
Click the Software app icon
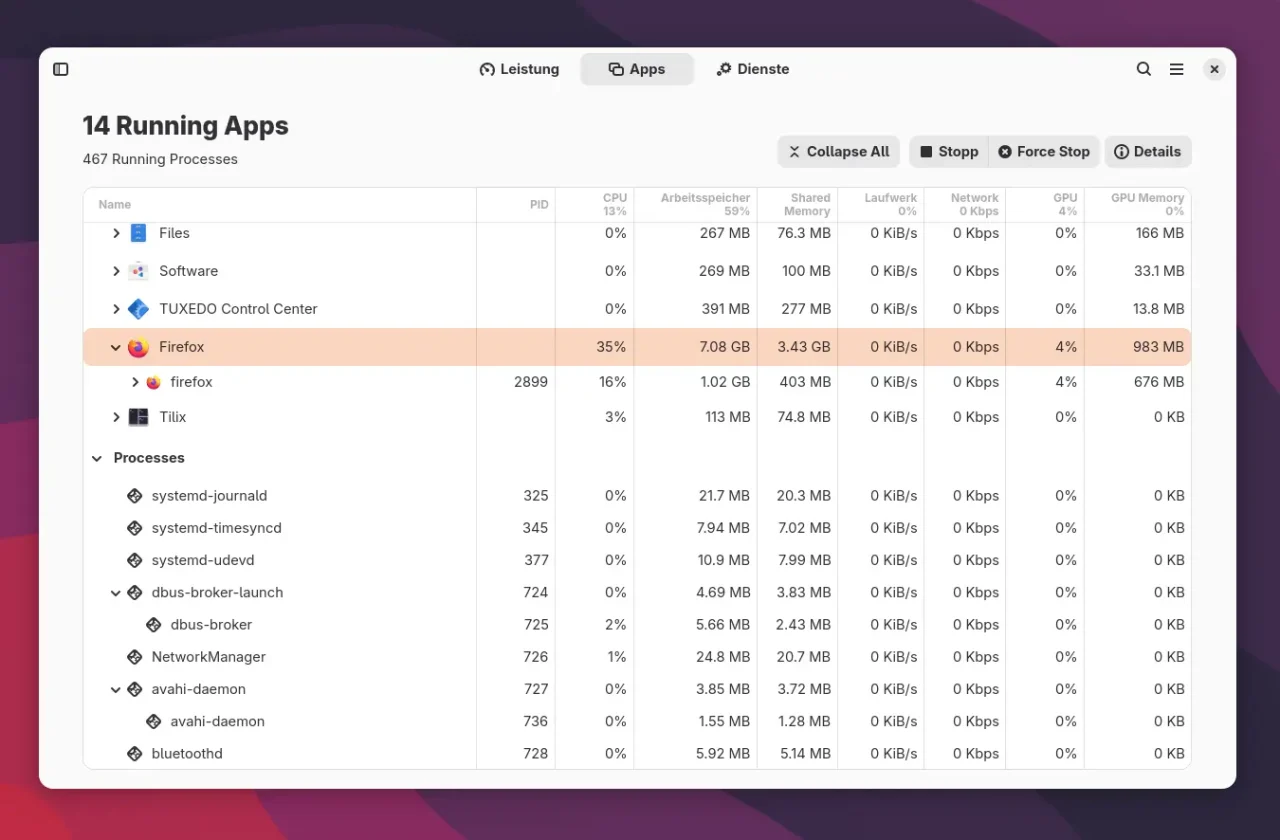click(138, 271)
